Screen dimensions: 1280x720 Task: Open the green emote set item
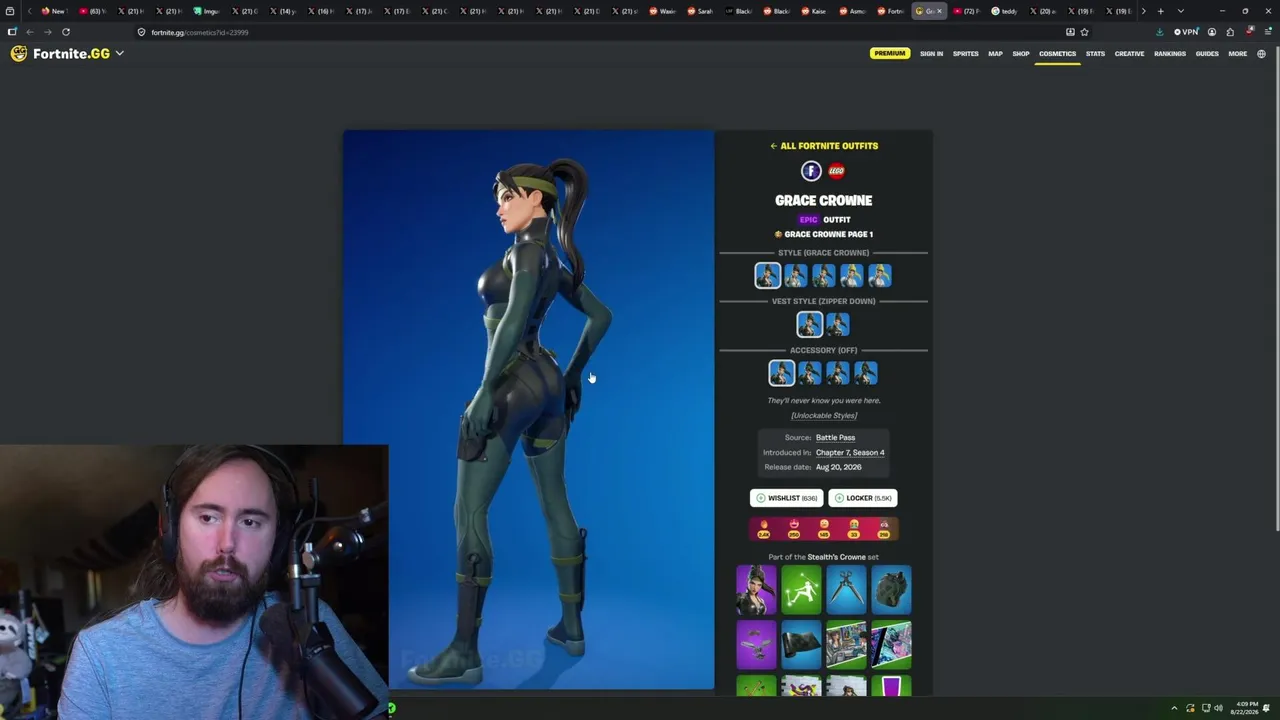pos(801,590)
